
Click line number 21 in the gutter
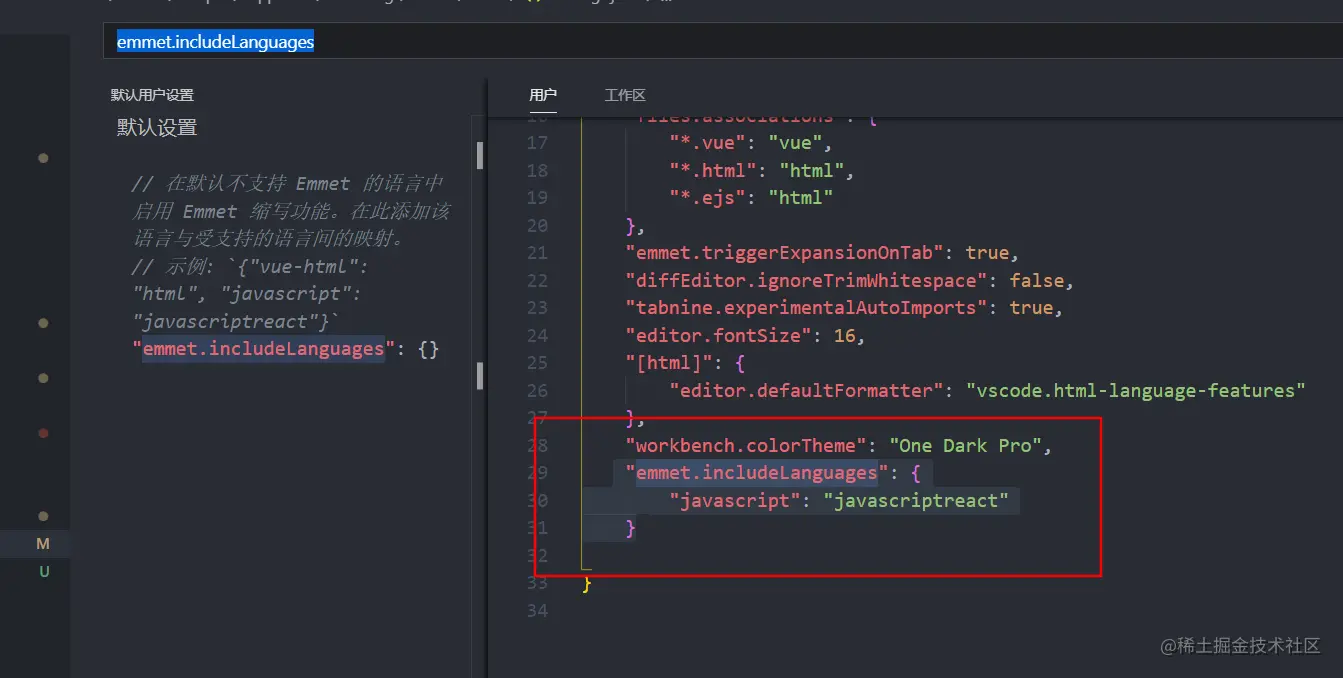click(x=537, y=253)
